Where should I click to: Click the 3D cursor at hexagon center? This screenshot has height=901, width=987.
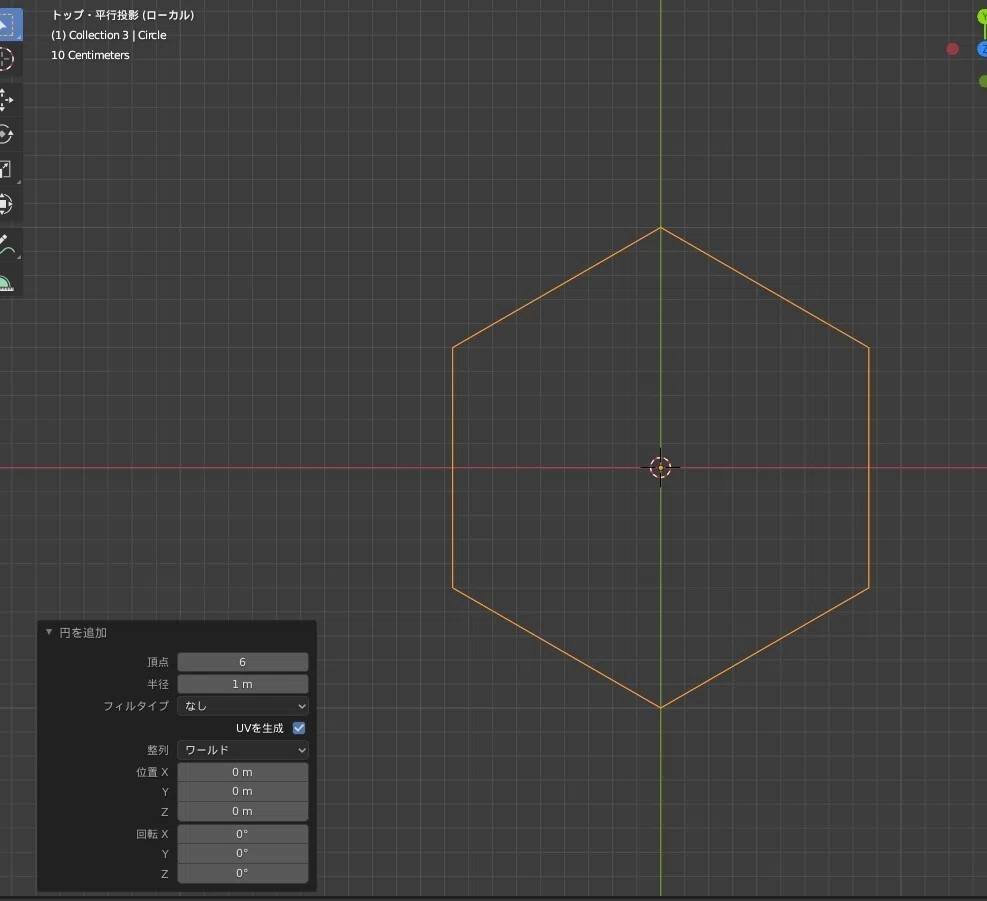(660, 468)
